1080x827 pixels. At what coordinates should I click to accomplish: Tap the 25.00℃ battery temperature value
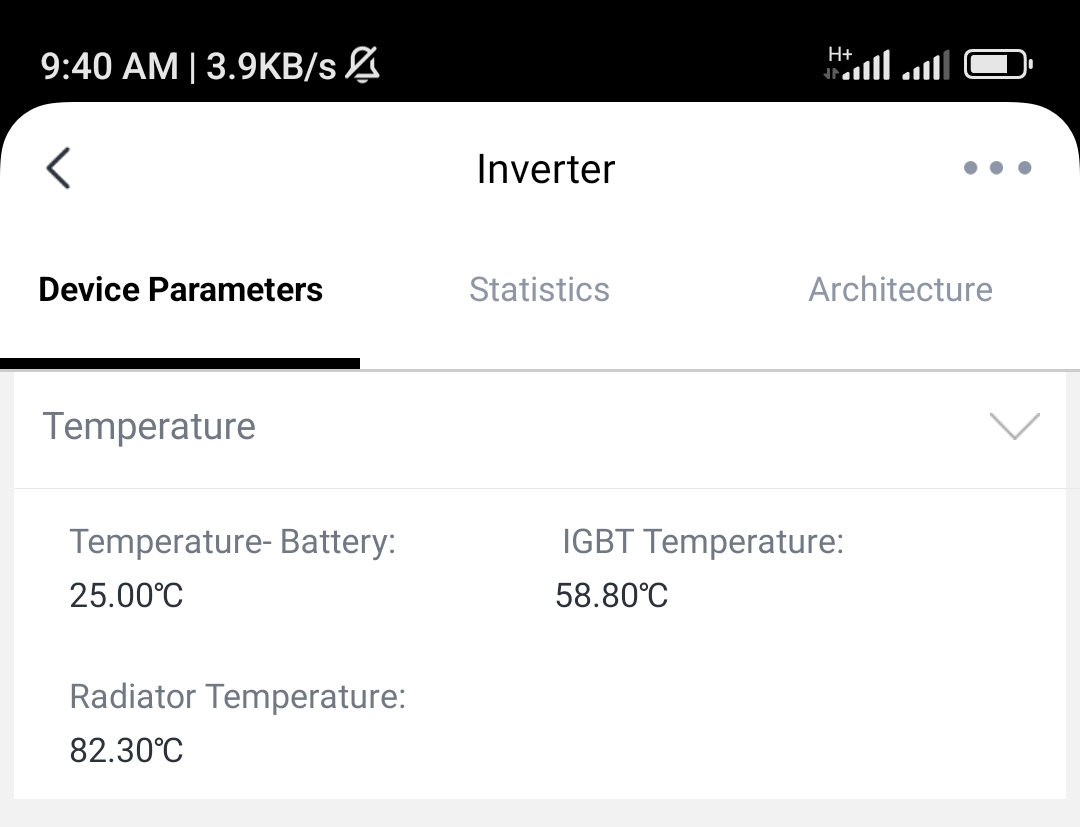click(x=127, y=595)
